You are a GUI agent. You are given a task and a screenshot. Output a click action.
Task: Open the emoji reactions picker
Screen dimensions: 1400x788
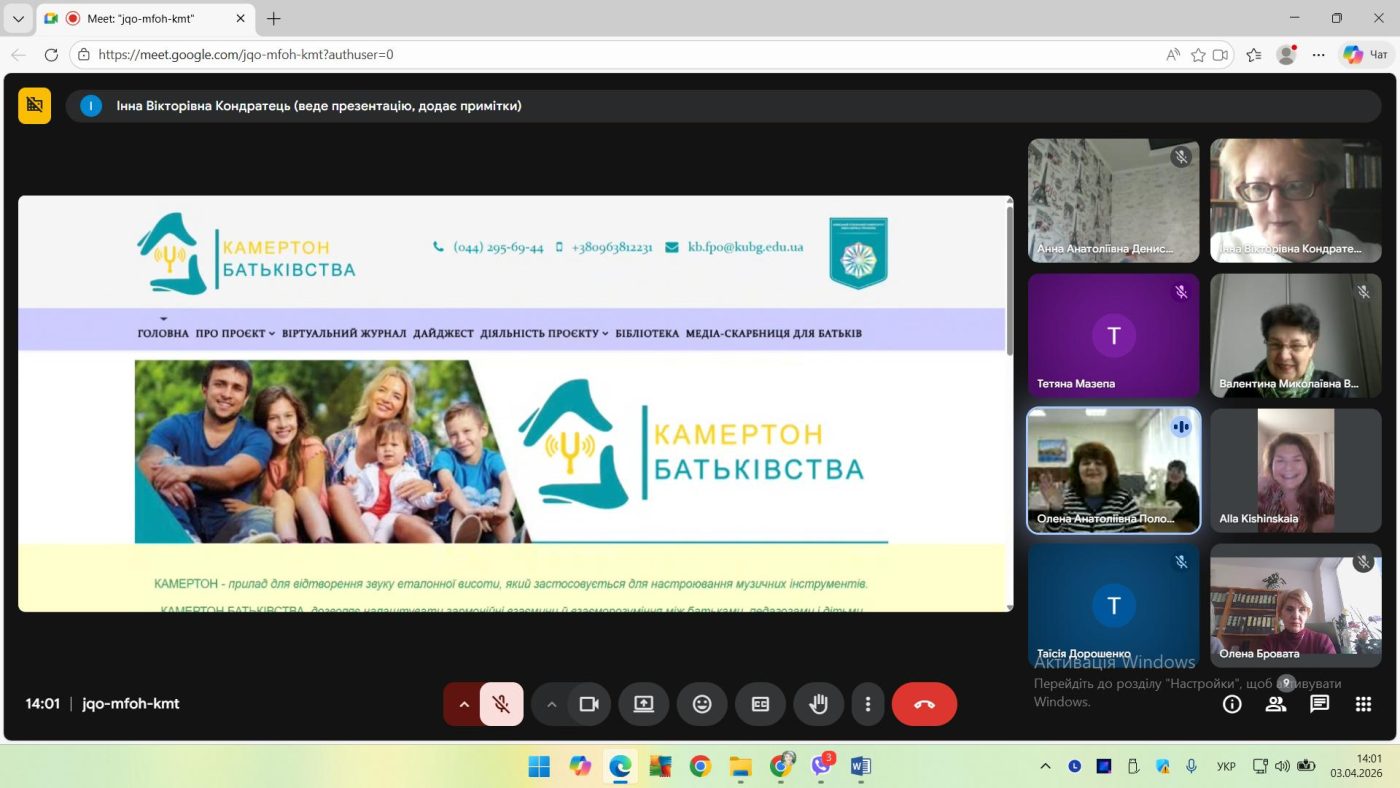[x=702, y=704]
